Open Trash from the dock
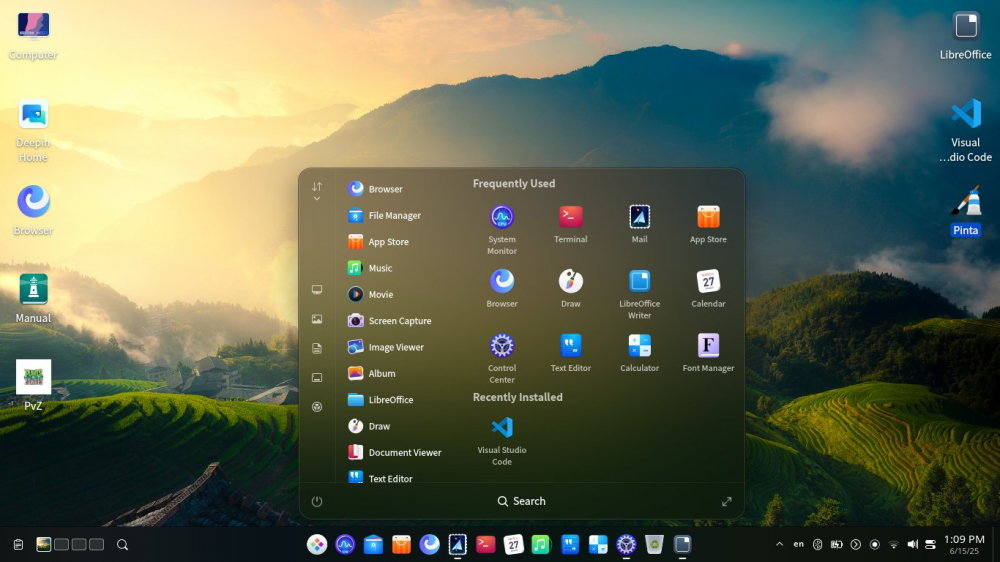The image size is (1000, 562). point(654,544)
